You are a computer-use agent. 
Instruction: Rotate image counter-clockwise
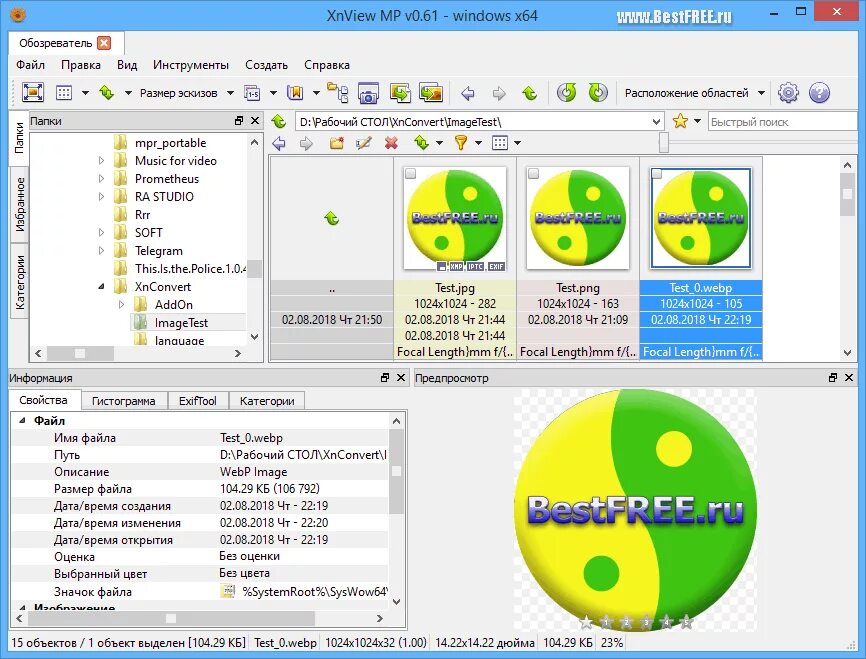(567, 93)
